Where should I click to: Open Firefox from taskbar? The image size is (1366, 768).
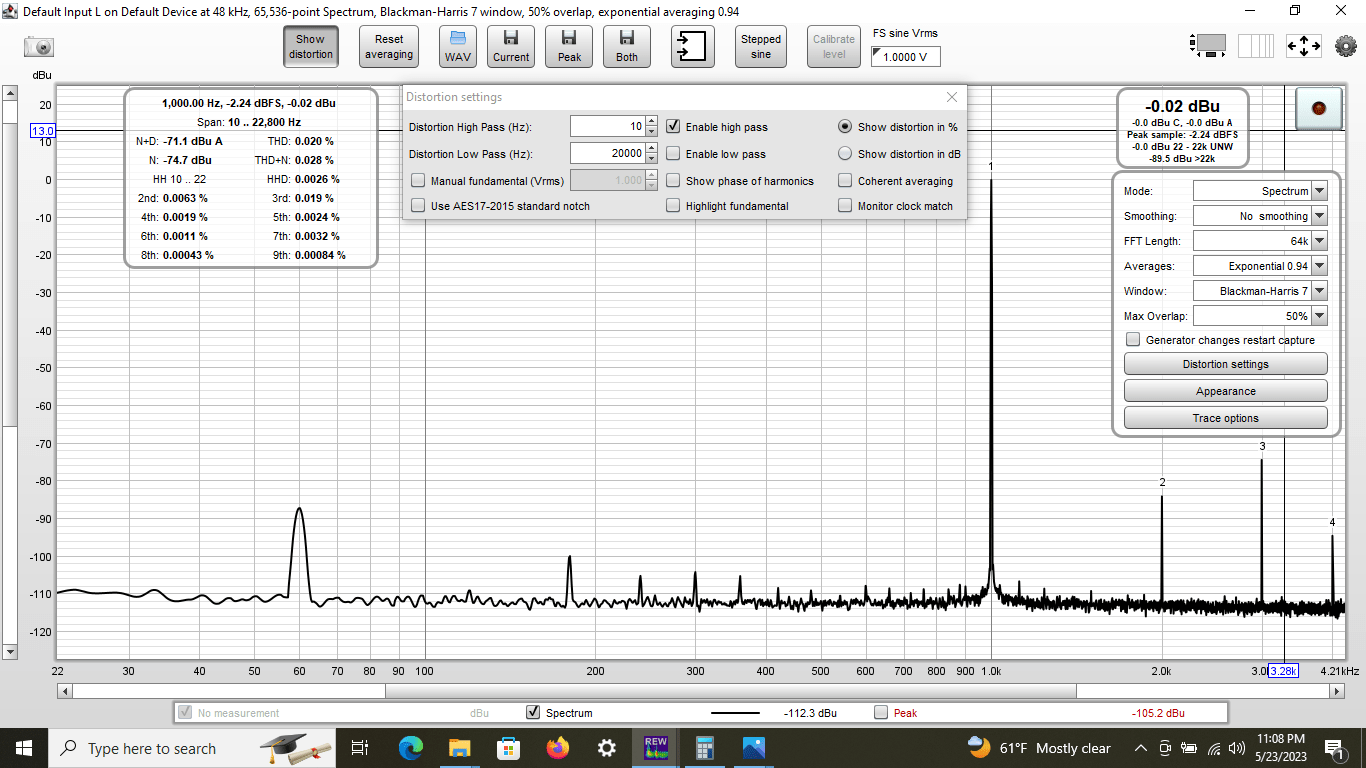pos(557,748)
